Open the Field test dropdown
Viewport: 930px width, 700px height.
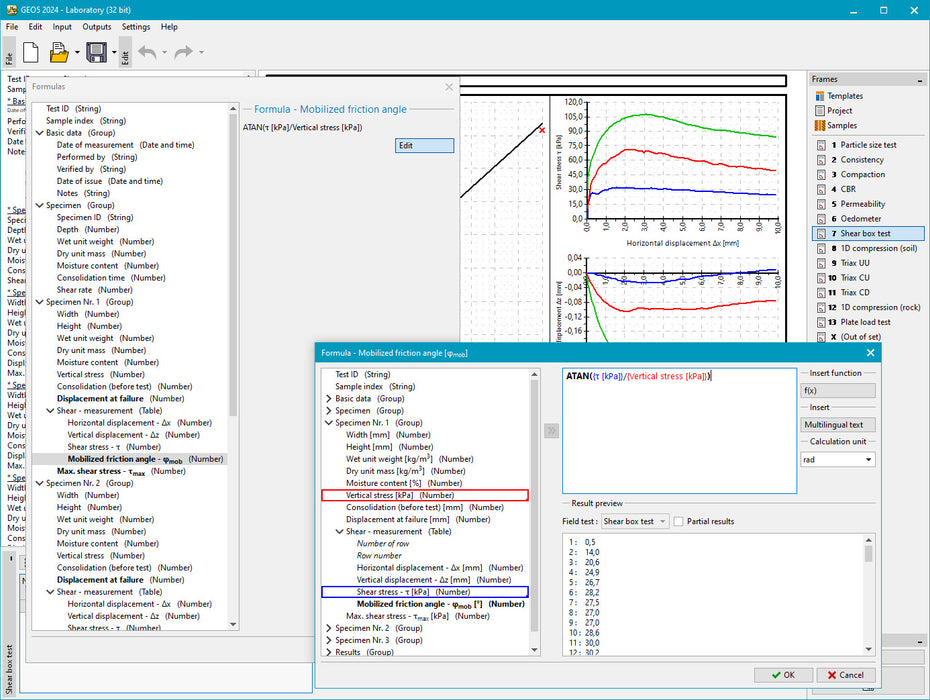(x=635, y=521)
